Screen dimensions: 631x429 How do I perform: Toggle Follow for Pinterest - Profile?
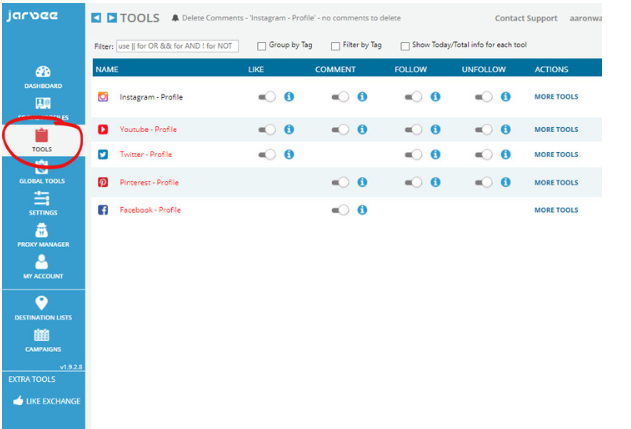coord(413,182)
